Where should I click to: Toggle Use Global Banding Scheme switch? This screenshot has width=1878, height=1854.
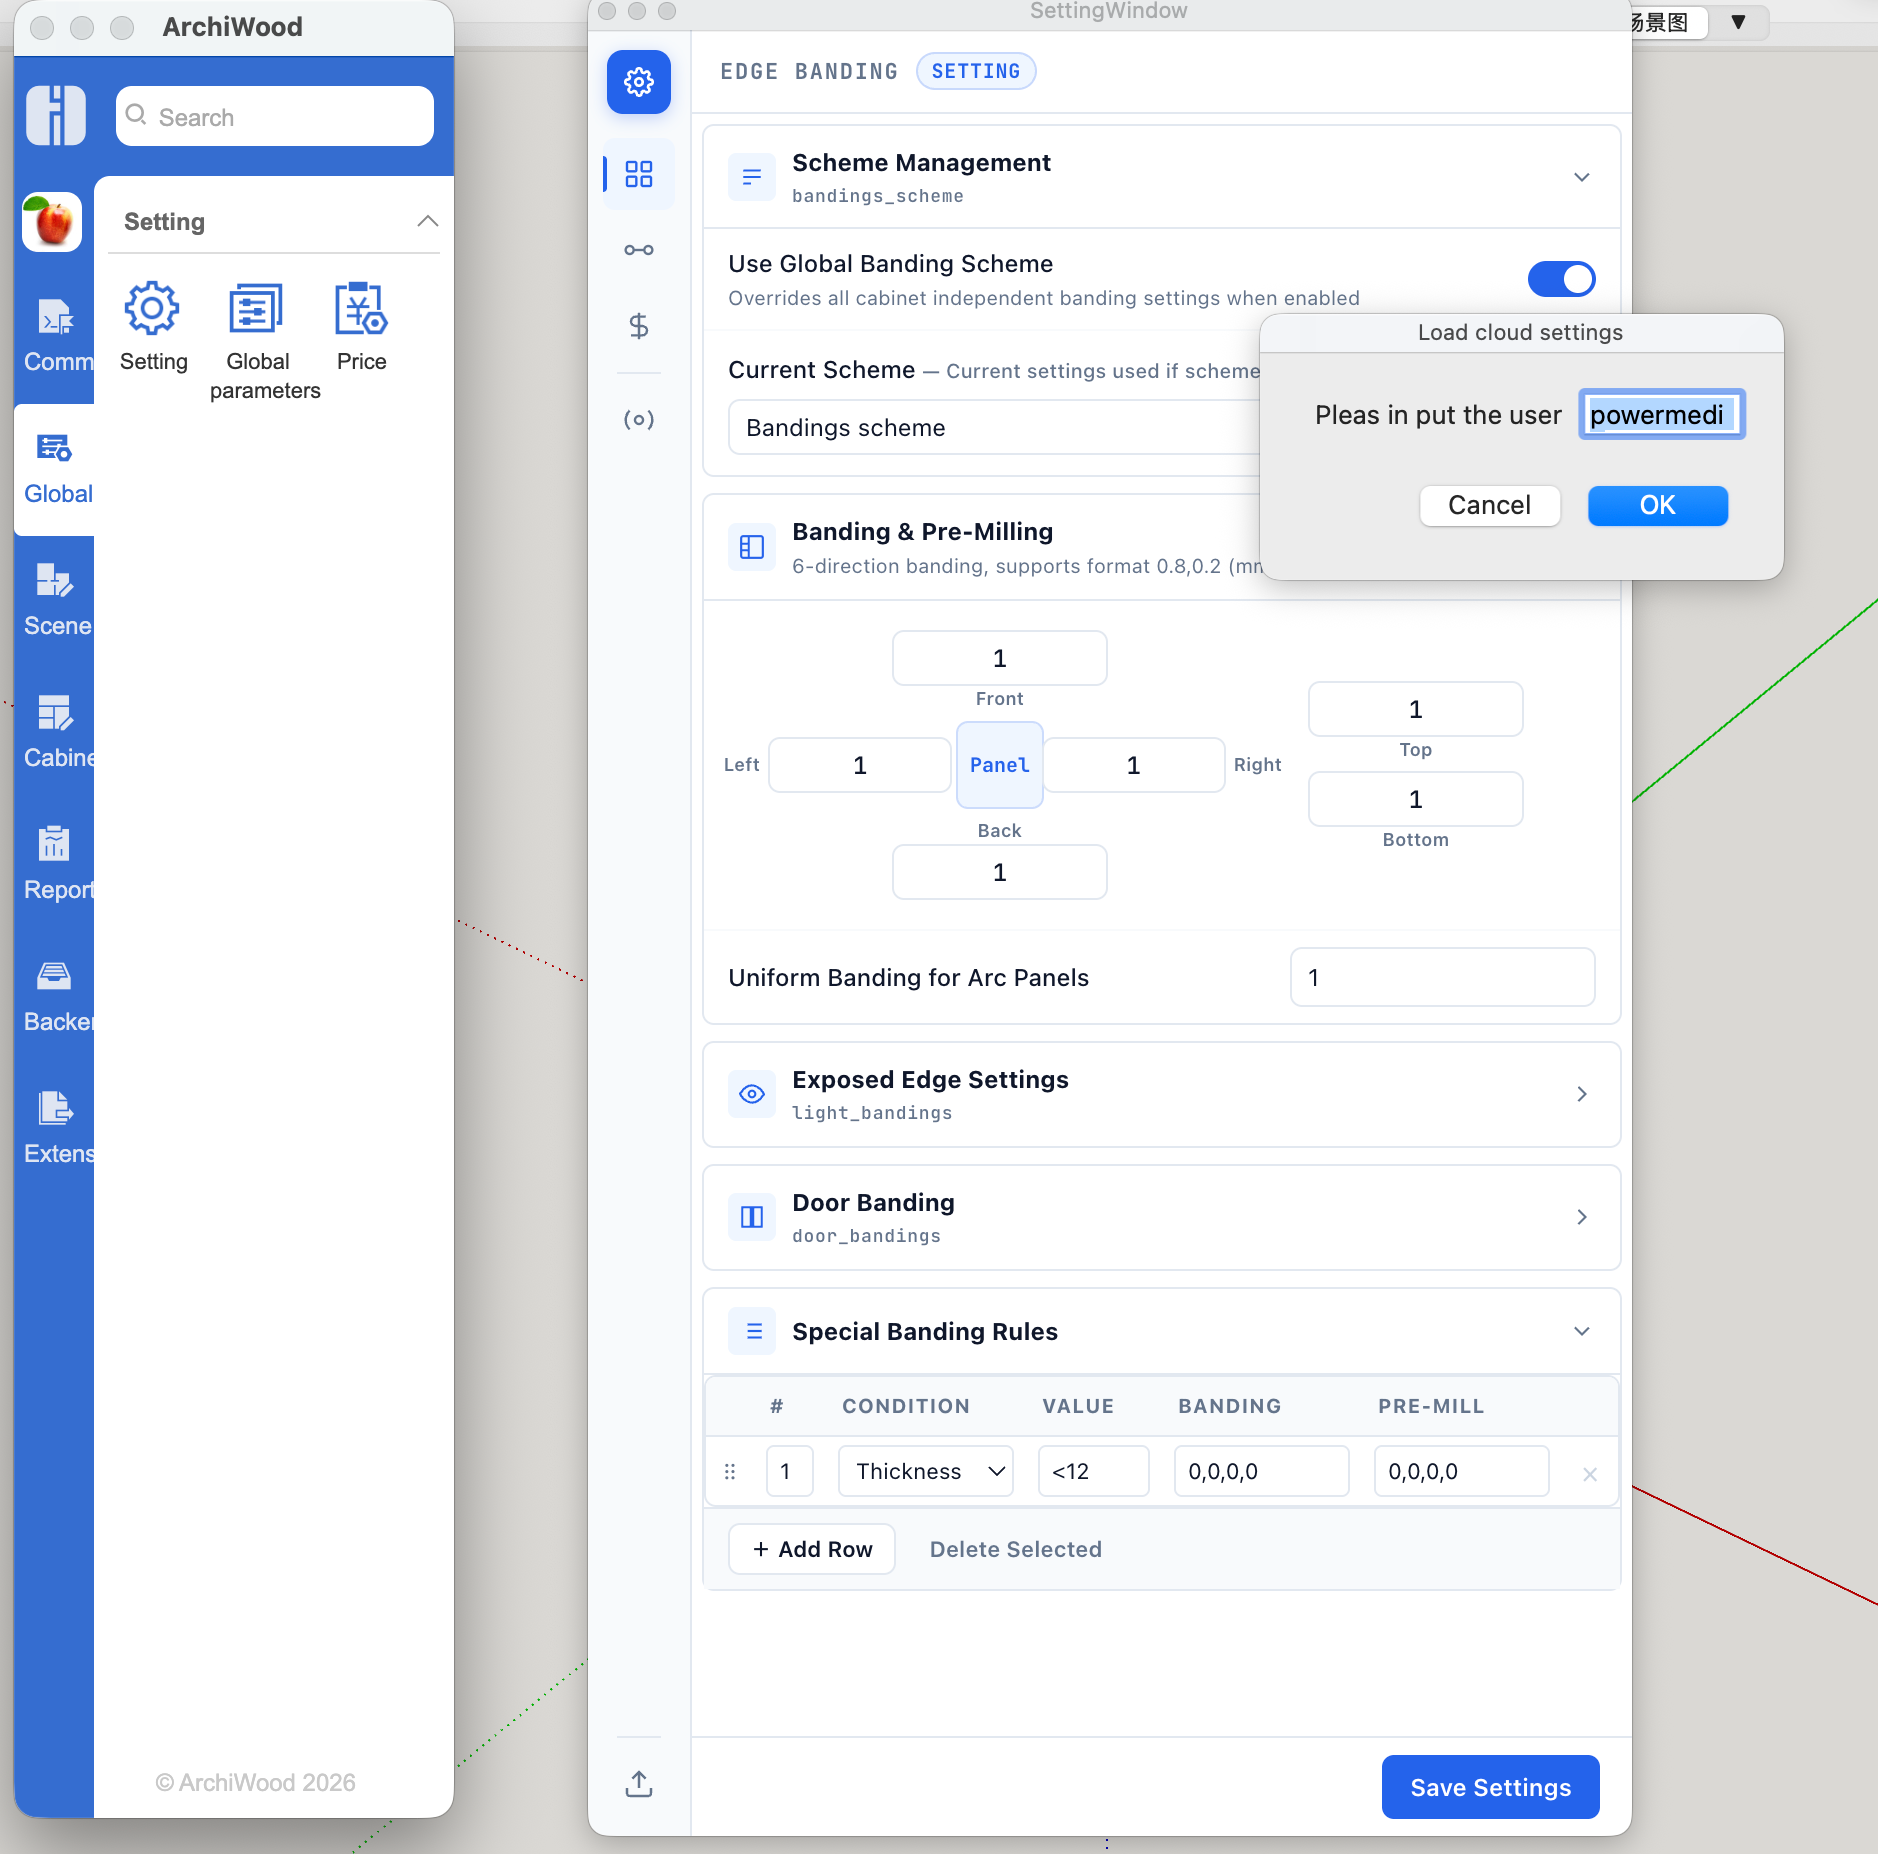1561,279
